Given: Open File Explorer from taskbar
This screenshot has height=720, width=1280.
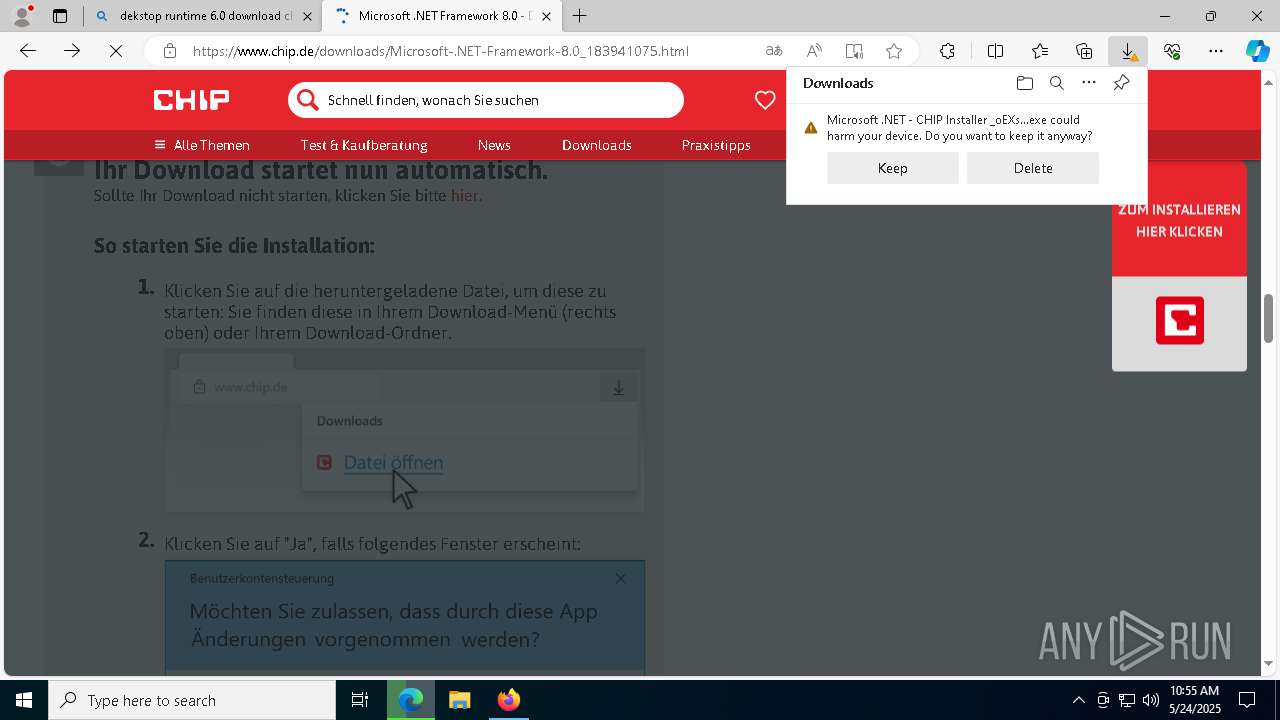Looking at the screenshot, I should click(459, 700).
